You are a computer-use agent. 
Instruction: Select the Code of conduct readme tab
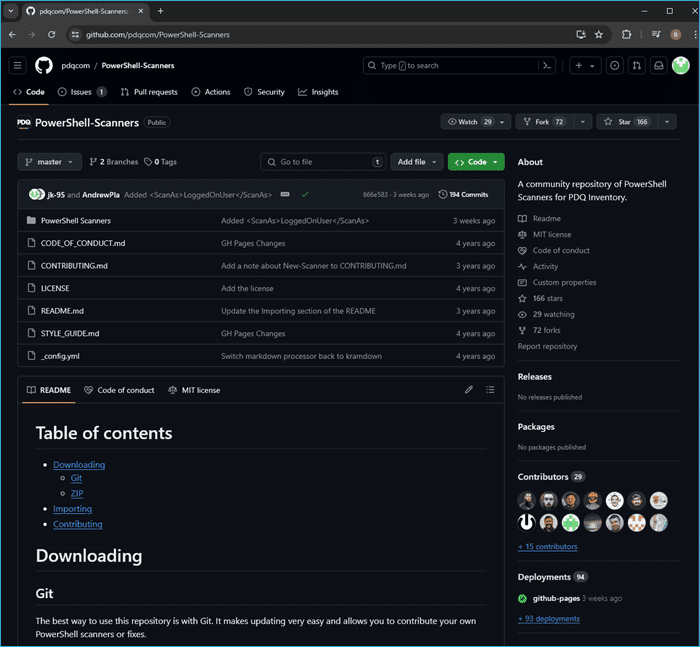(119, 390)
